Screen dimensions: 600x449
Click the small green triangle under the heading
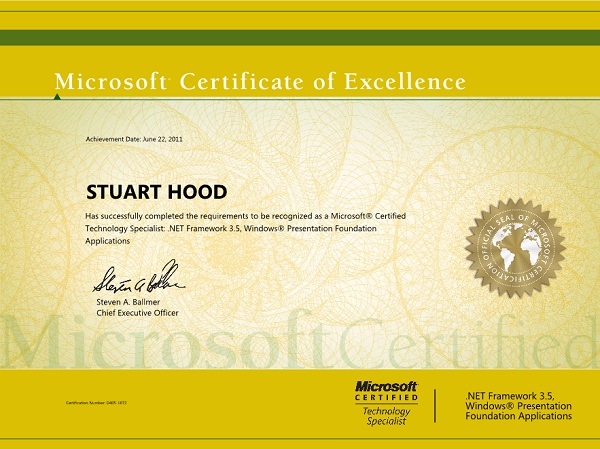57,97
